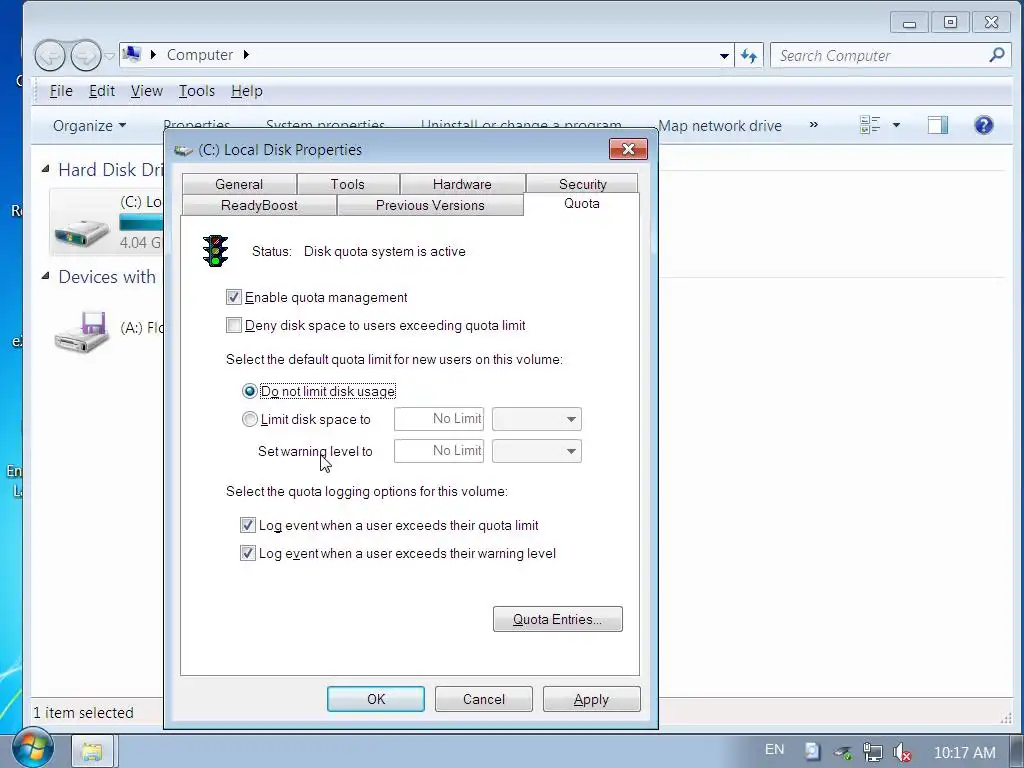Open the File menu
The image size is (1024, 768).
pos(61,91)
